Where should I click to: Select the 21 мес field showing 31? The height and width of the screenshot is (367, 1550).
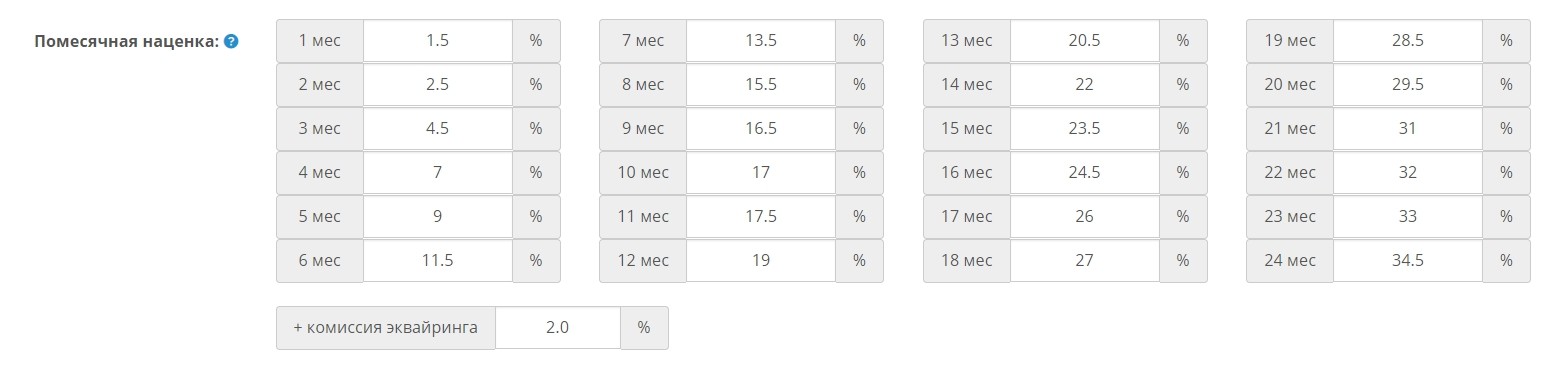1408,129
